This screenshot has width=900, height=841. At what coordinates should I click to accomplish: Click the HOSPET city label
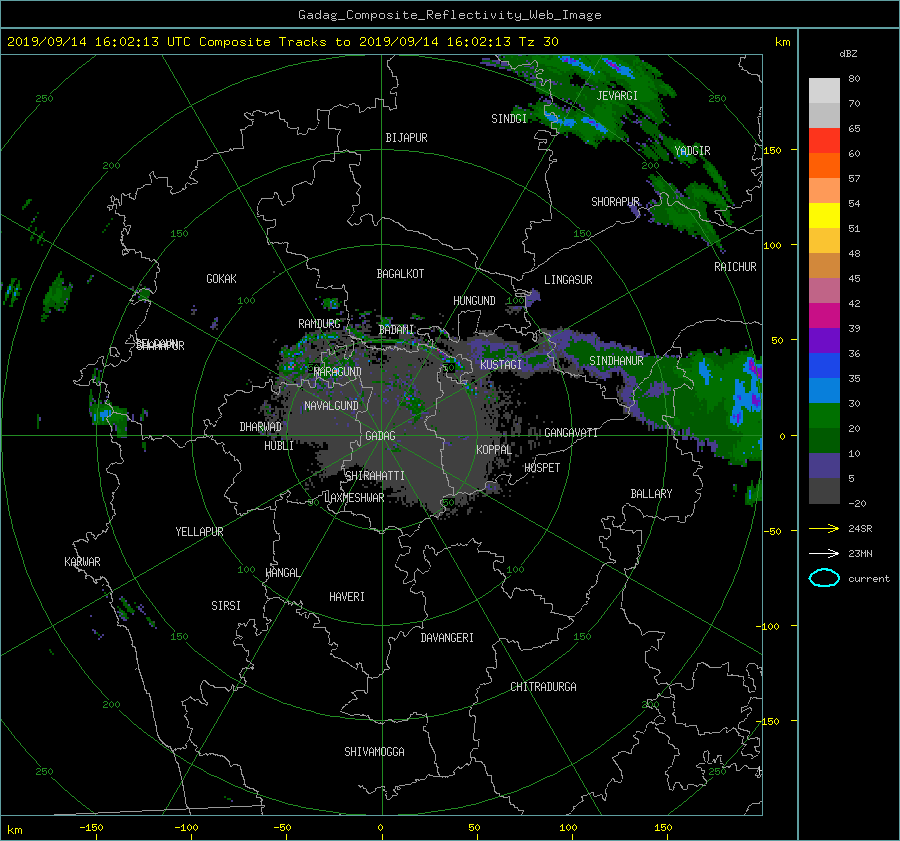pos(542,468)
